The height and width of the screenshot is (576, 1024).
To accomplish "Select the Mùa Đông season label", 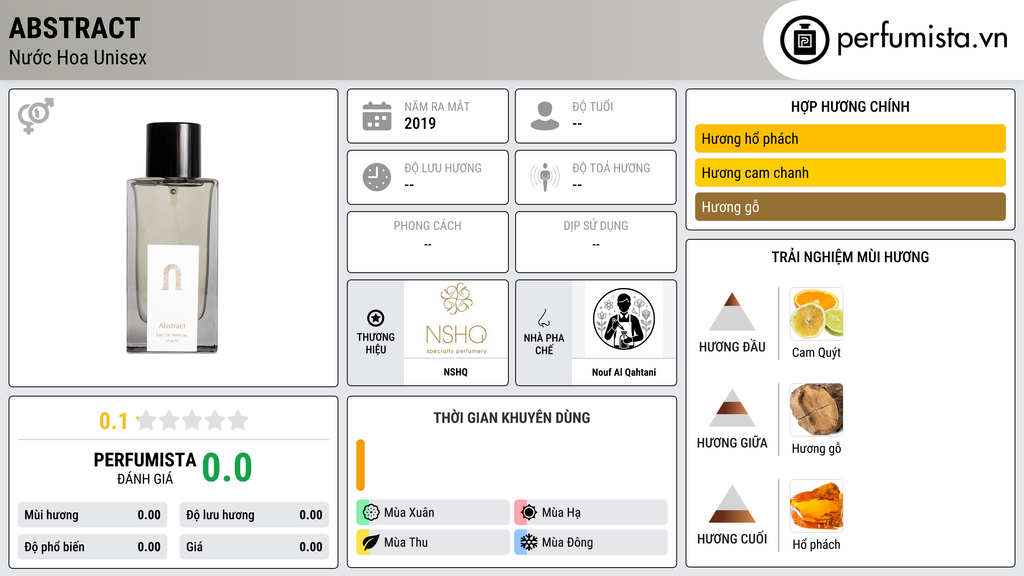I will point(567,542).
